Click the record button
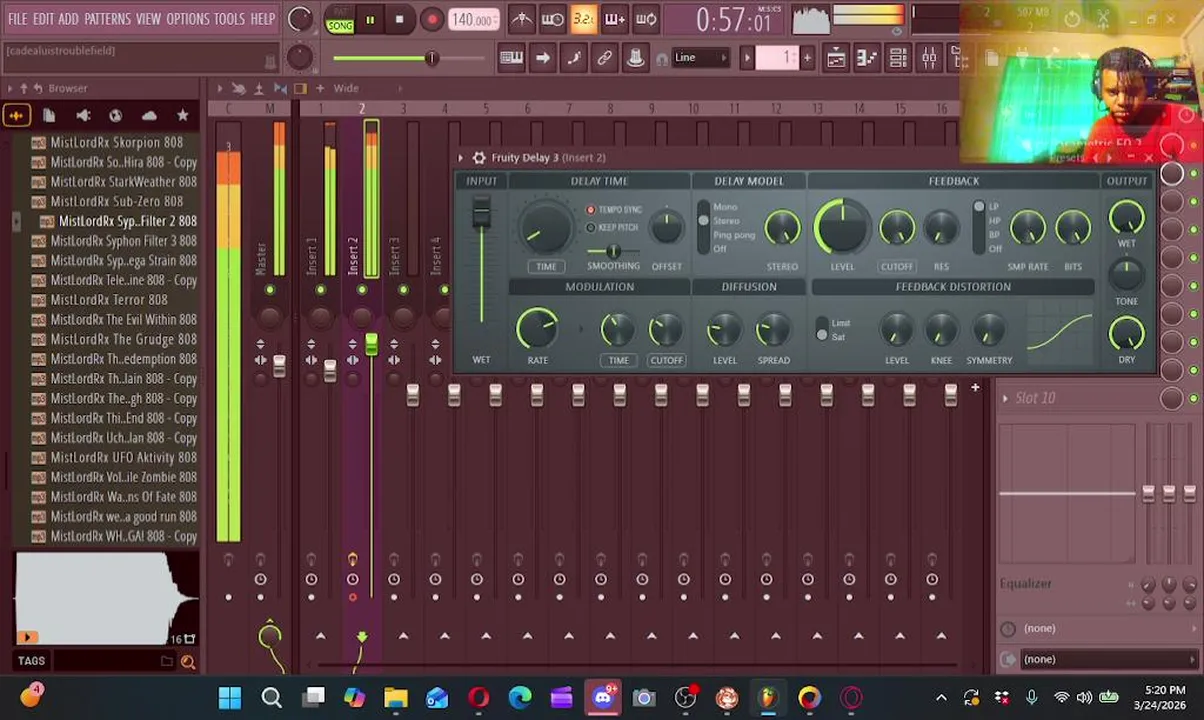The width and height of the screenshot is (1204, 720). pyautogui.click(x=432, y=19)
